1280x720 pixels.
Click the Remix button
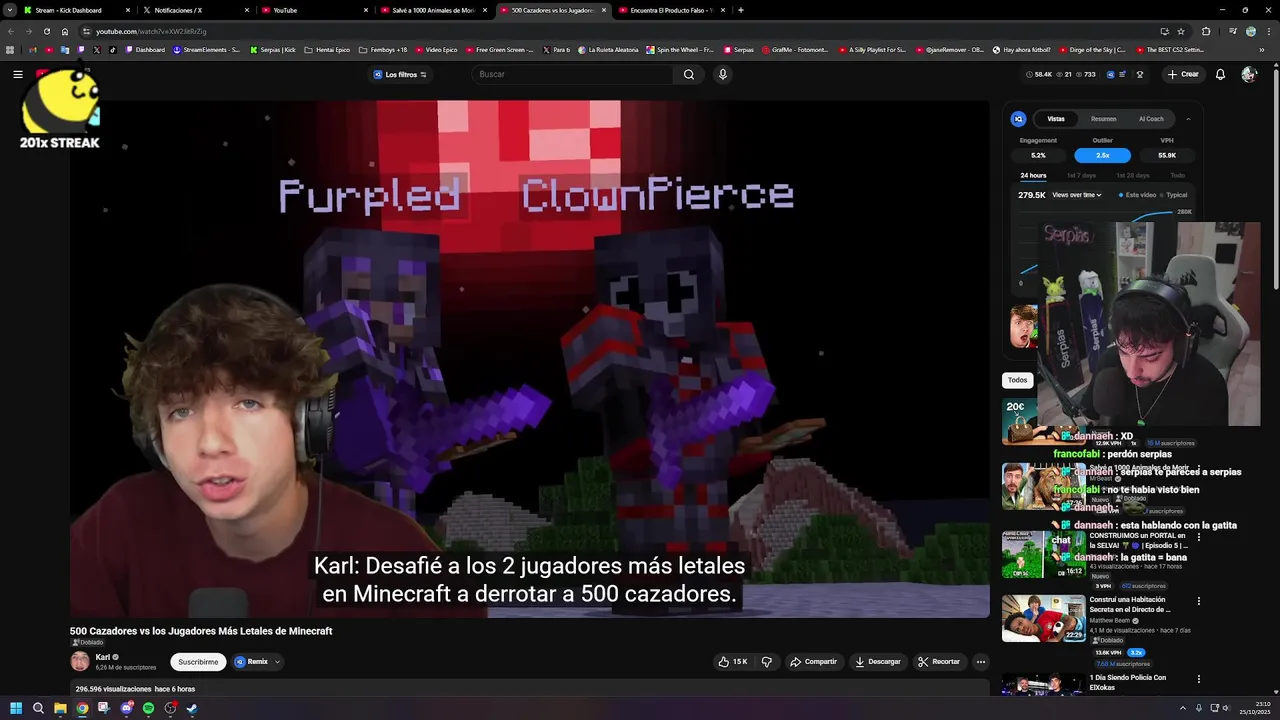[x=251, y=661]
